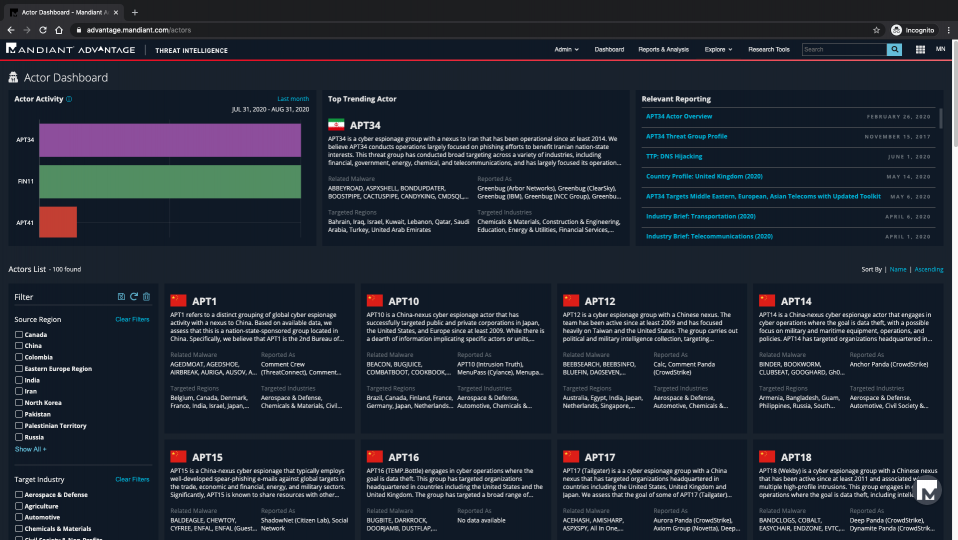Open Reports & Analysis nav item
958x540 pixels.
663,49
